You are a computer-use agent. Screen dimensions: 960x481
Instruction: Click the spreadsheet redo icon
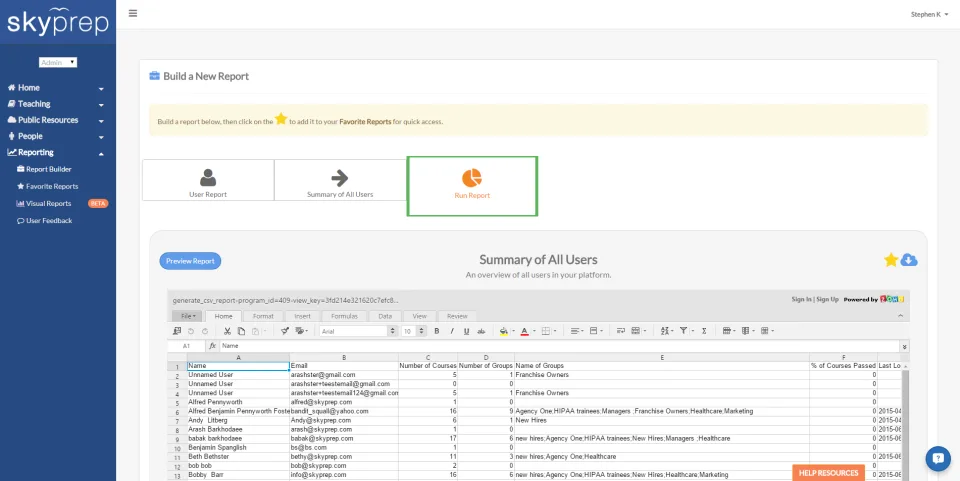pyautogui.click(x=205, y=331)
